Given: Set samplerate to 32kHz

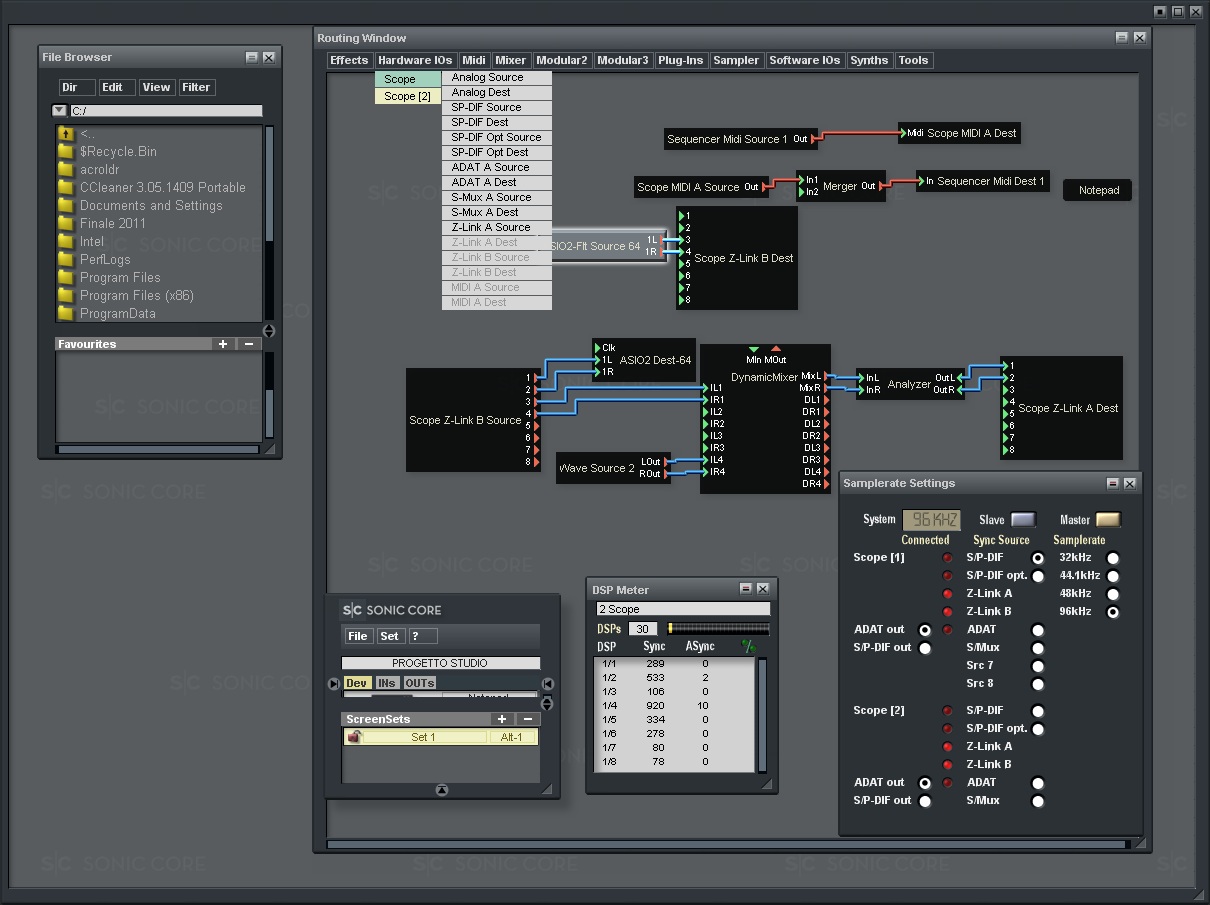Looking at the screenshot, I should click(1112, 558).
